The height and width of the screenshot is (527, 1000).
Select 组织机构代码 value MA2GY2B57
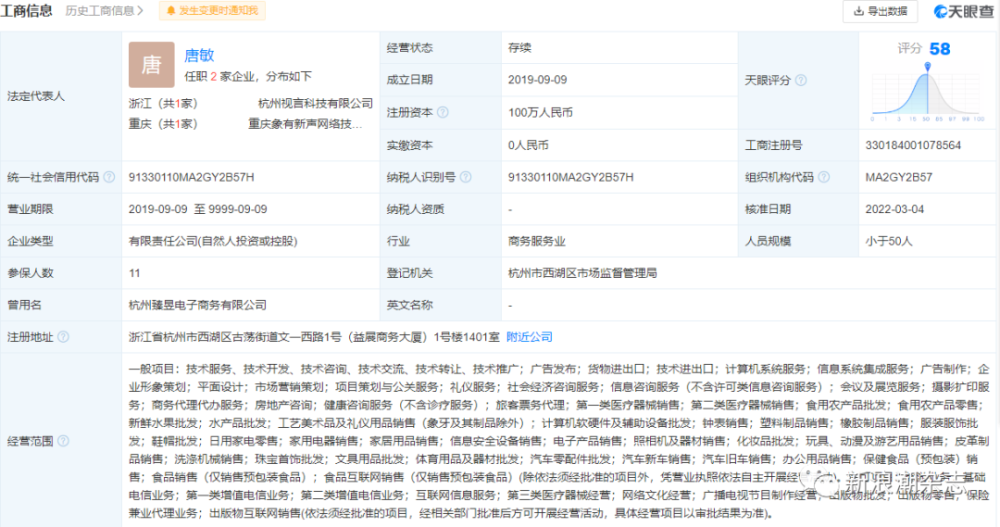(898, 177)
